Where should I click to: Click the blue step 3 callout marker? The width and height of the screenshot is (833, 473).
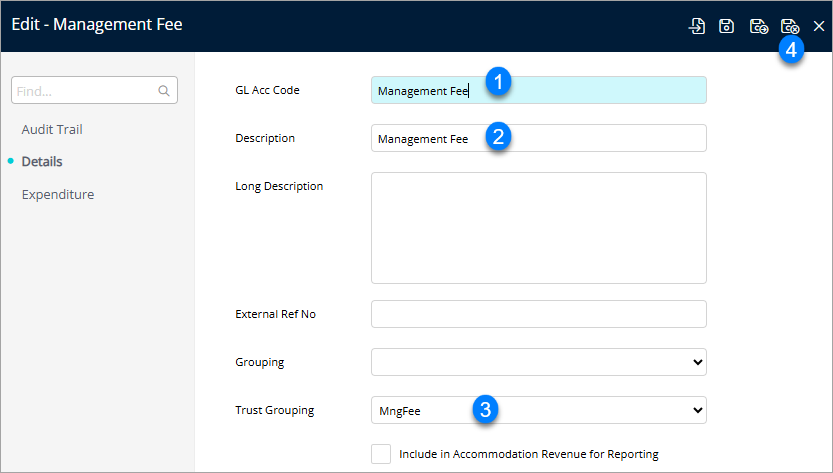pos(485,408)
